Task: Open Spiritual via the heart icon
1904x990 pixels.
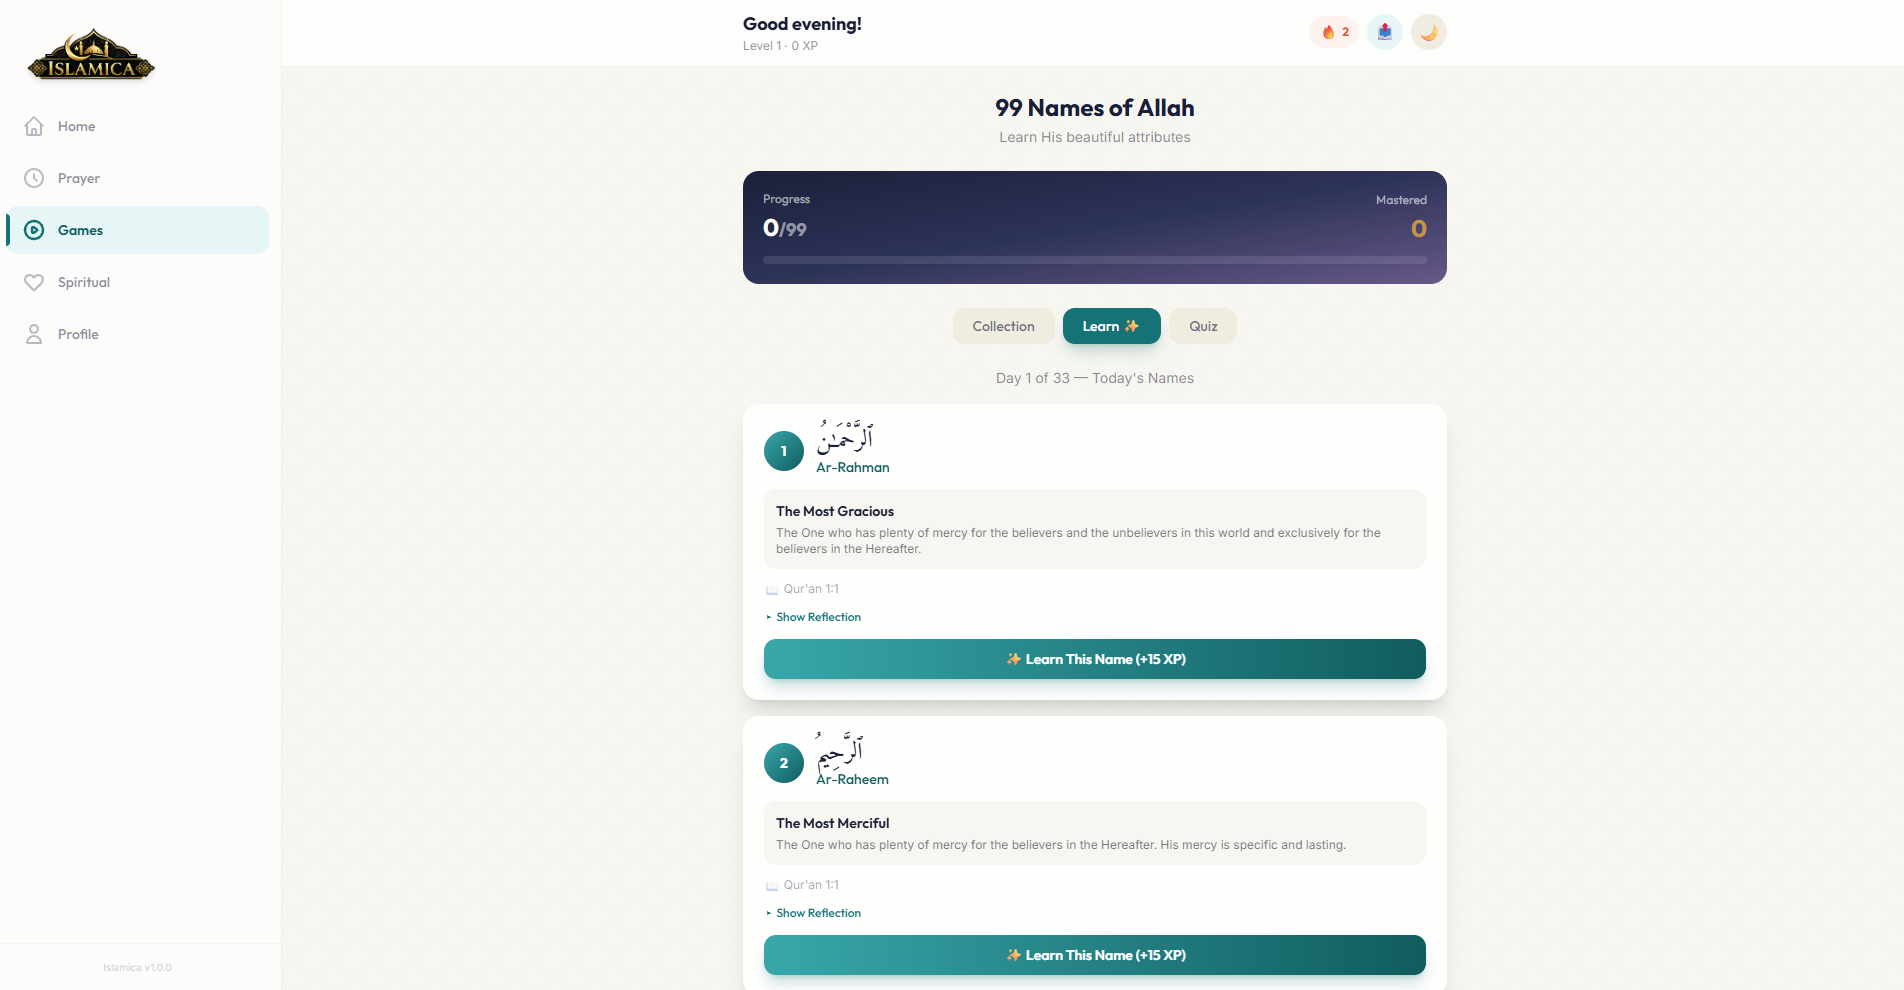Action: [33, 282]
